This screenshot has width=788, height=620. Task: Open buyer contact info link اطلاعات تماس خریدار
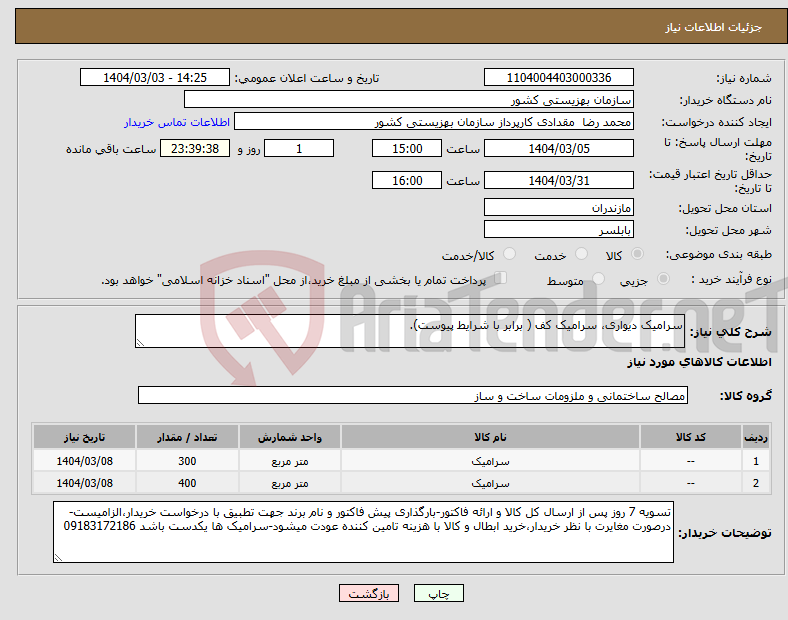(x=177, y=122)
